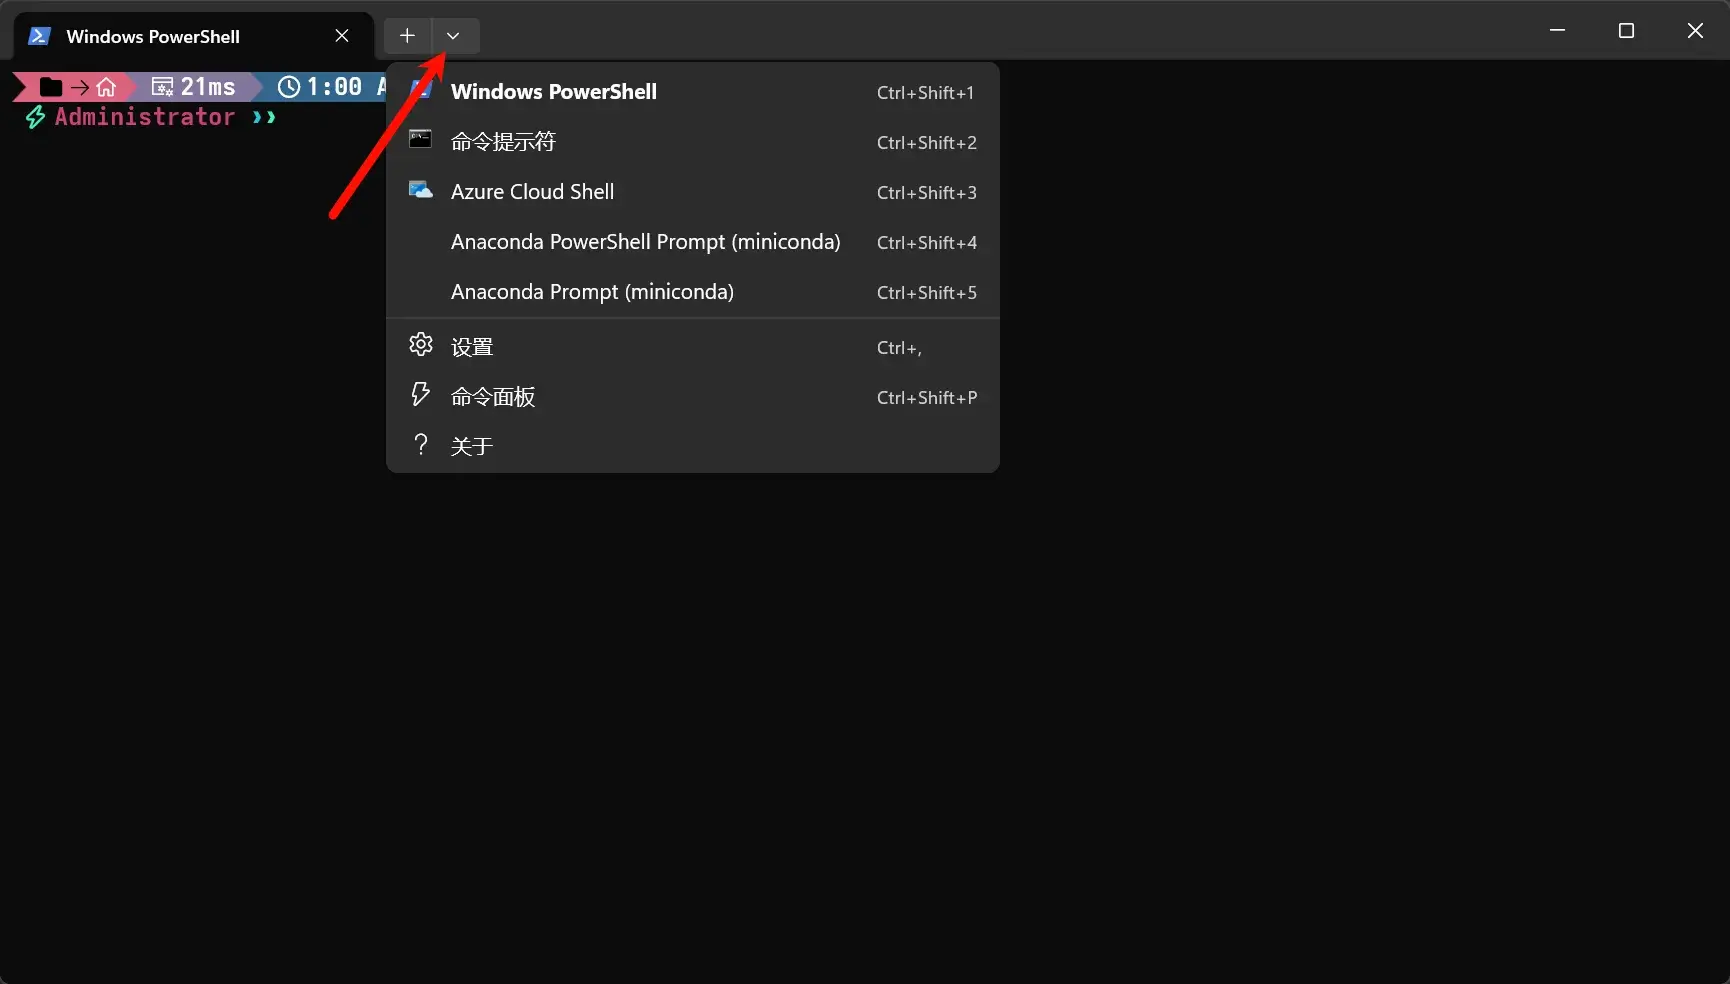This screenshot has height=984, width=1730.
Task: Switch to the Windows PowerShell tab title
Action: point(153,36)
